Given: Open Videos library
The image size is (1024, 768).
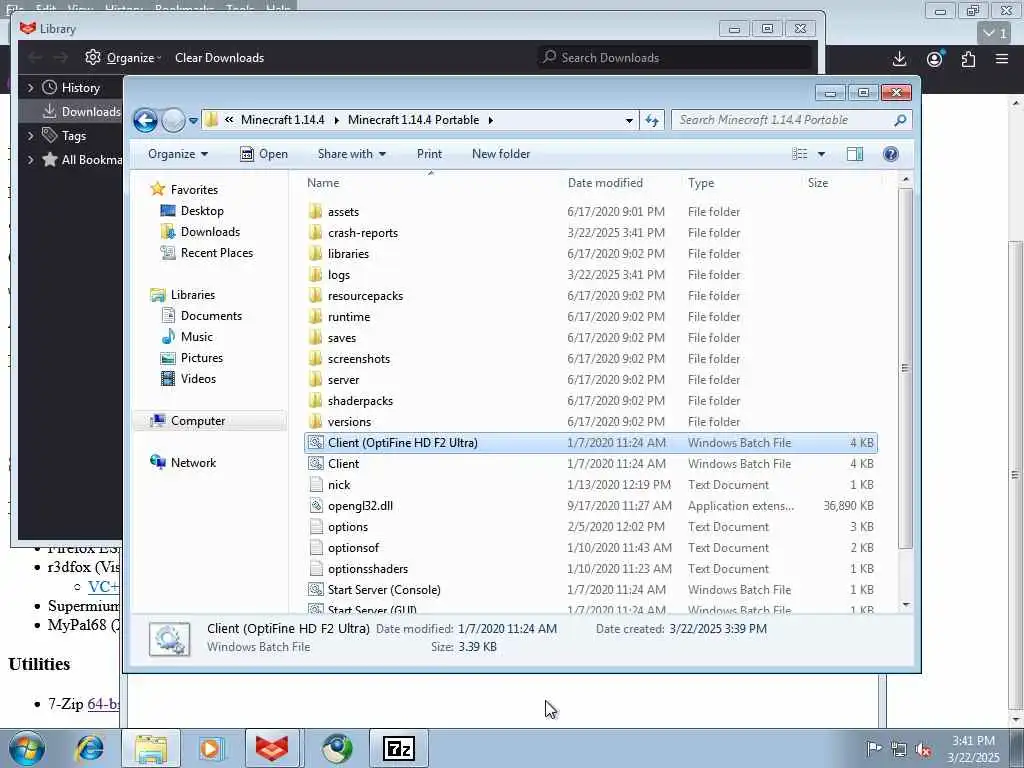Looking at the screenshot, I should 198,379.
